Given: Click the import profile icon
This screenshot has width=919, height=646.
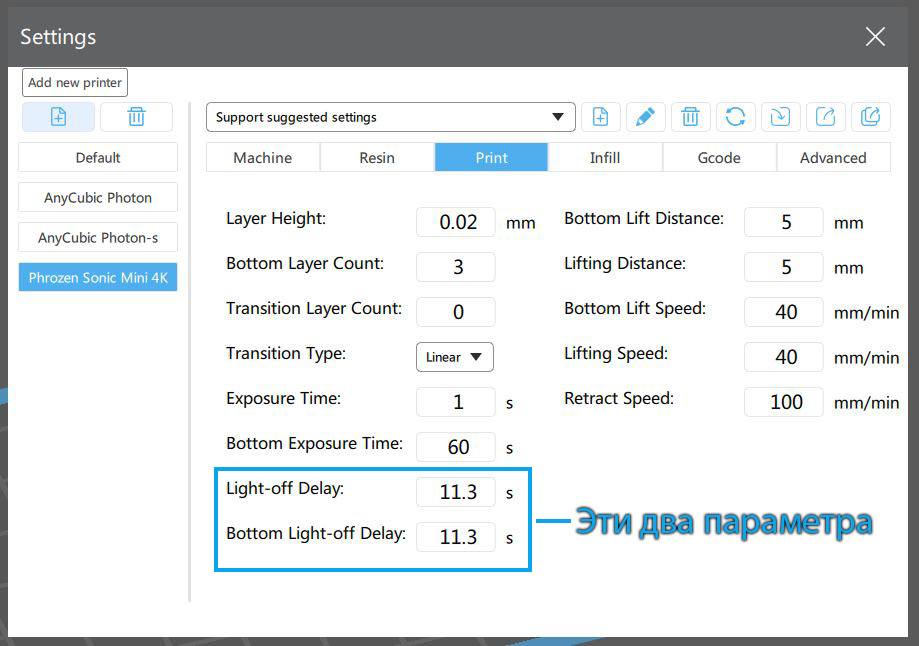Looking at the screenshot, I should 780,117.
